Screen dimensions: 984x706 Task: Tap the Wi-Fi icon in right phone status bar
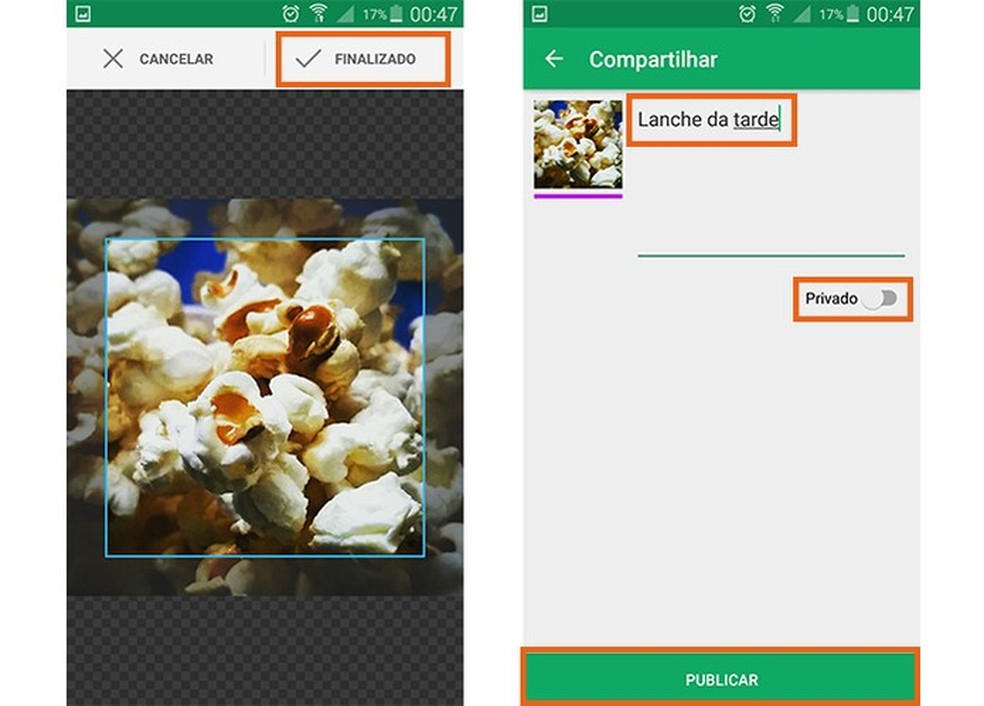[775, 13]
